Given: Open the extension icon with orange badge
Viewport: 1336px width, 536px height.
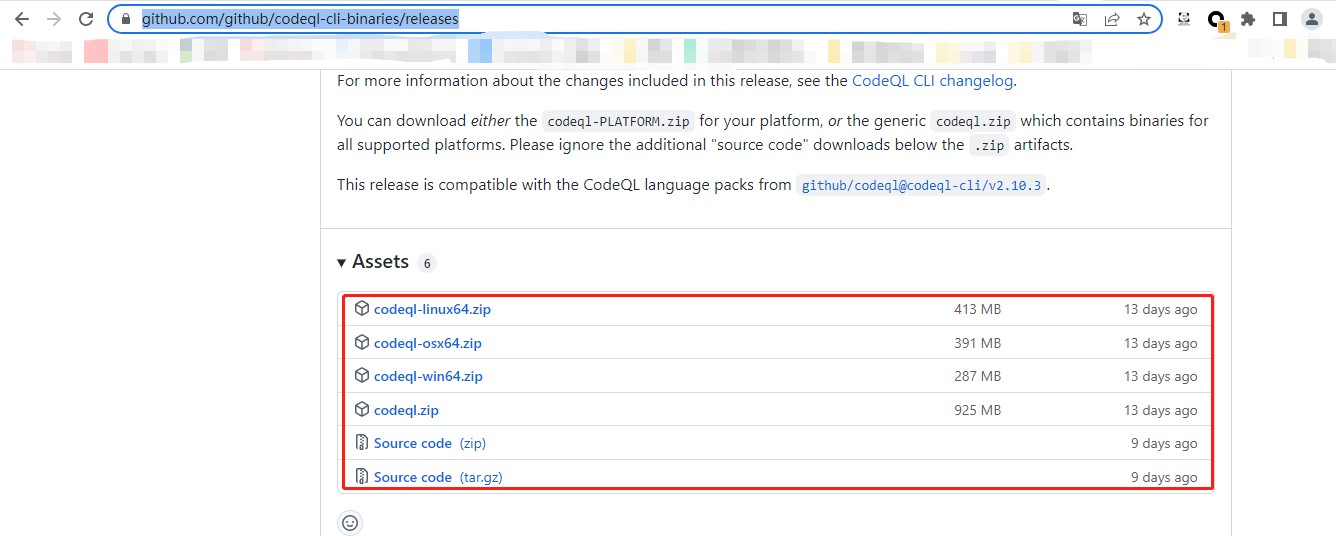Looking at the screenshot, I should click(1216, 20).
